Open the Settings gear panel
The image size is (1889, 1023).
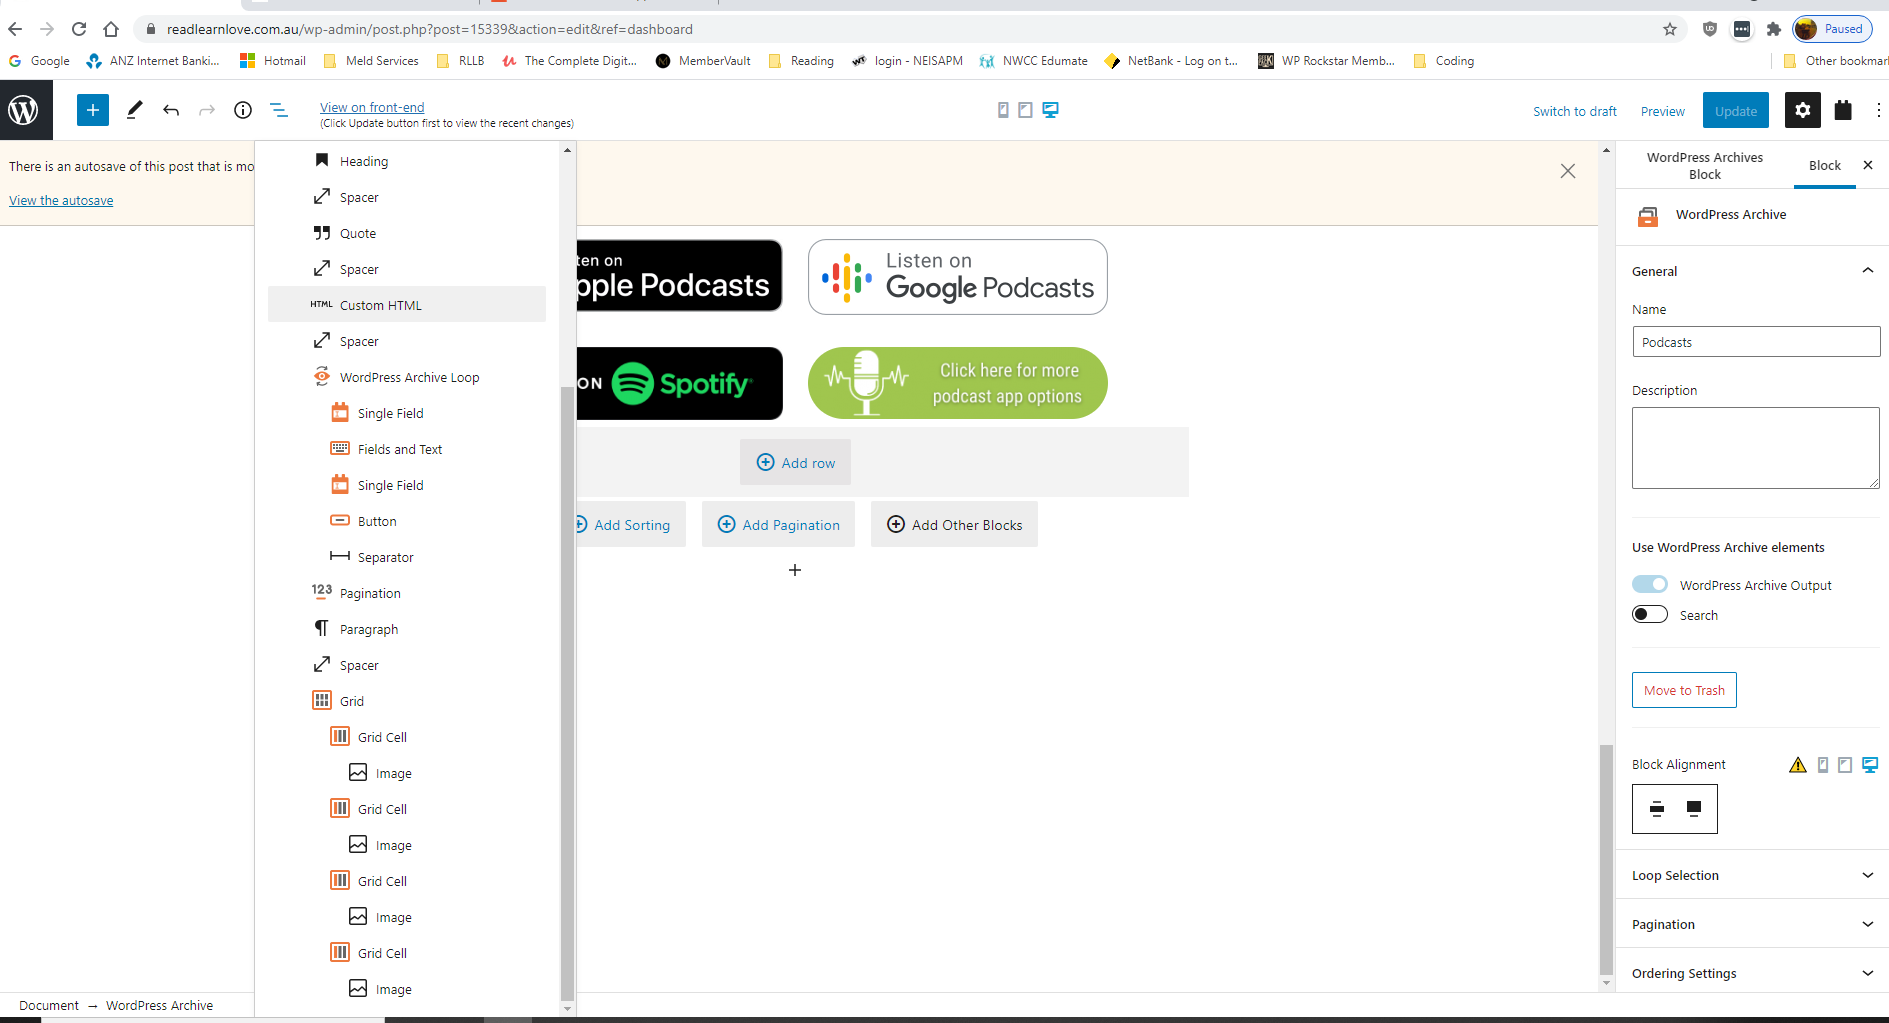click(1802, 110)
